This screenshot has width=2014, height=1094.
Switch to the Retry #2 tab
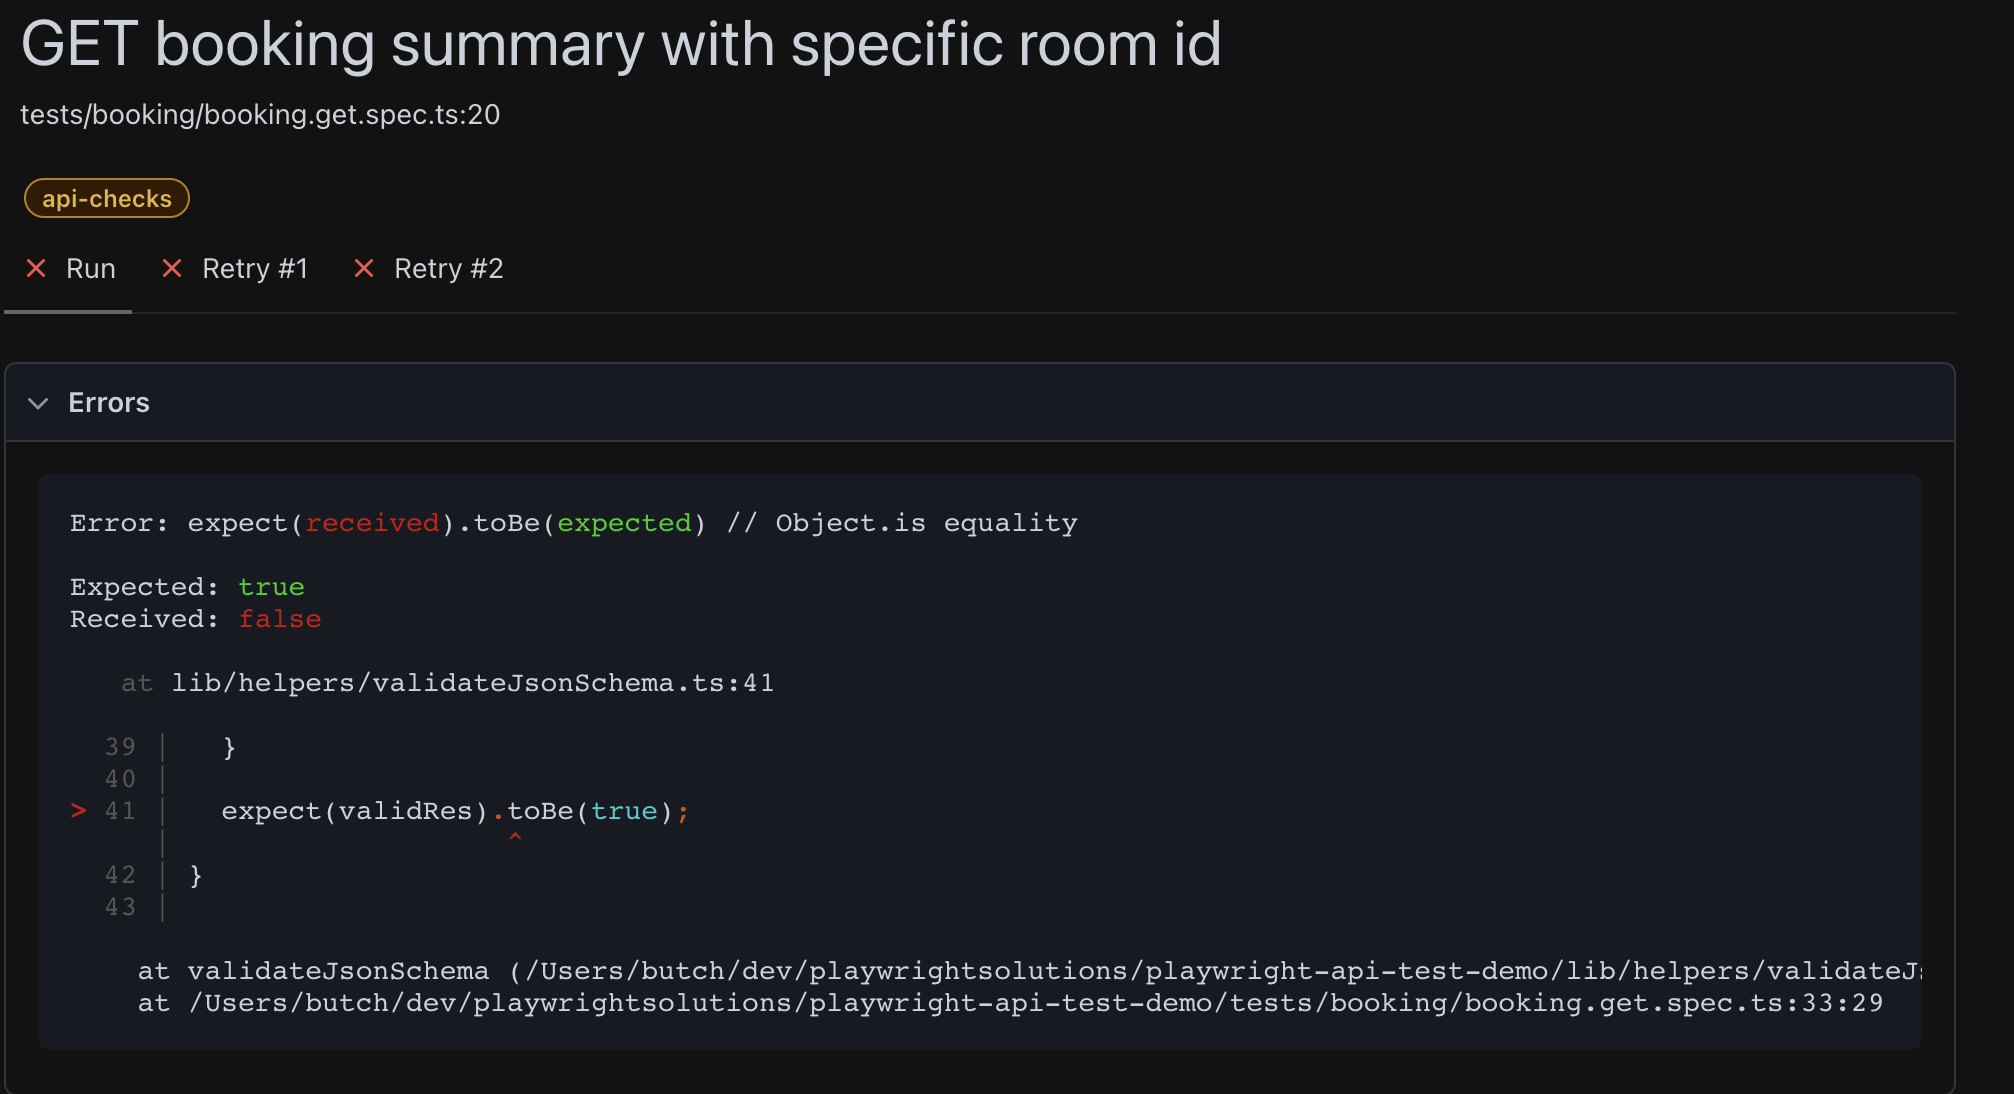coord(448,268)
